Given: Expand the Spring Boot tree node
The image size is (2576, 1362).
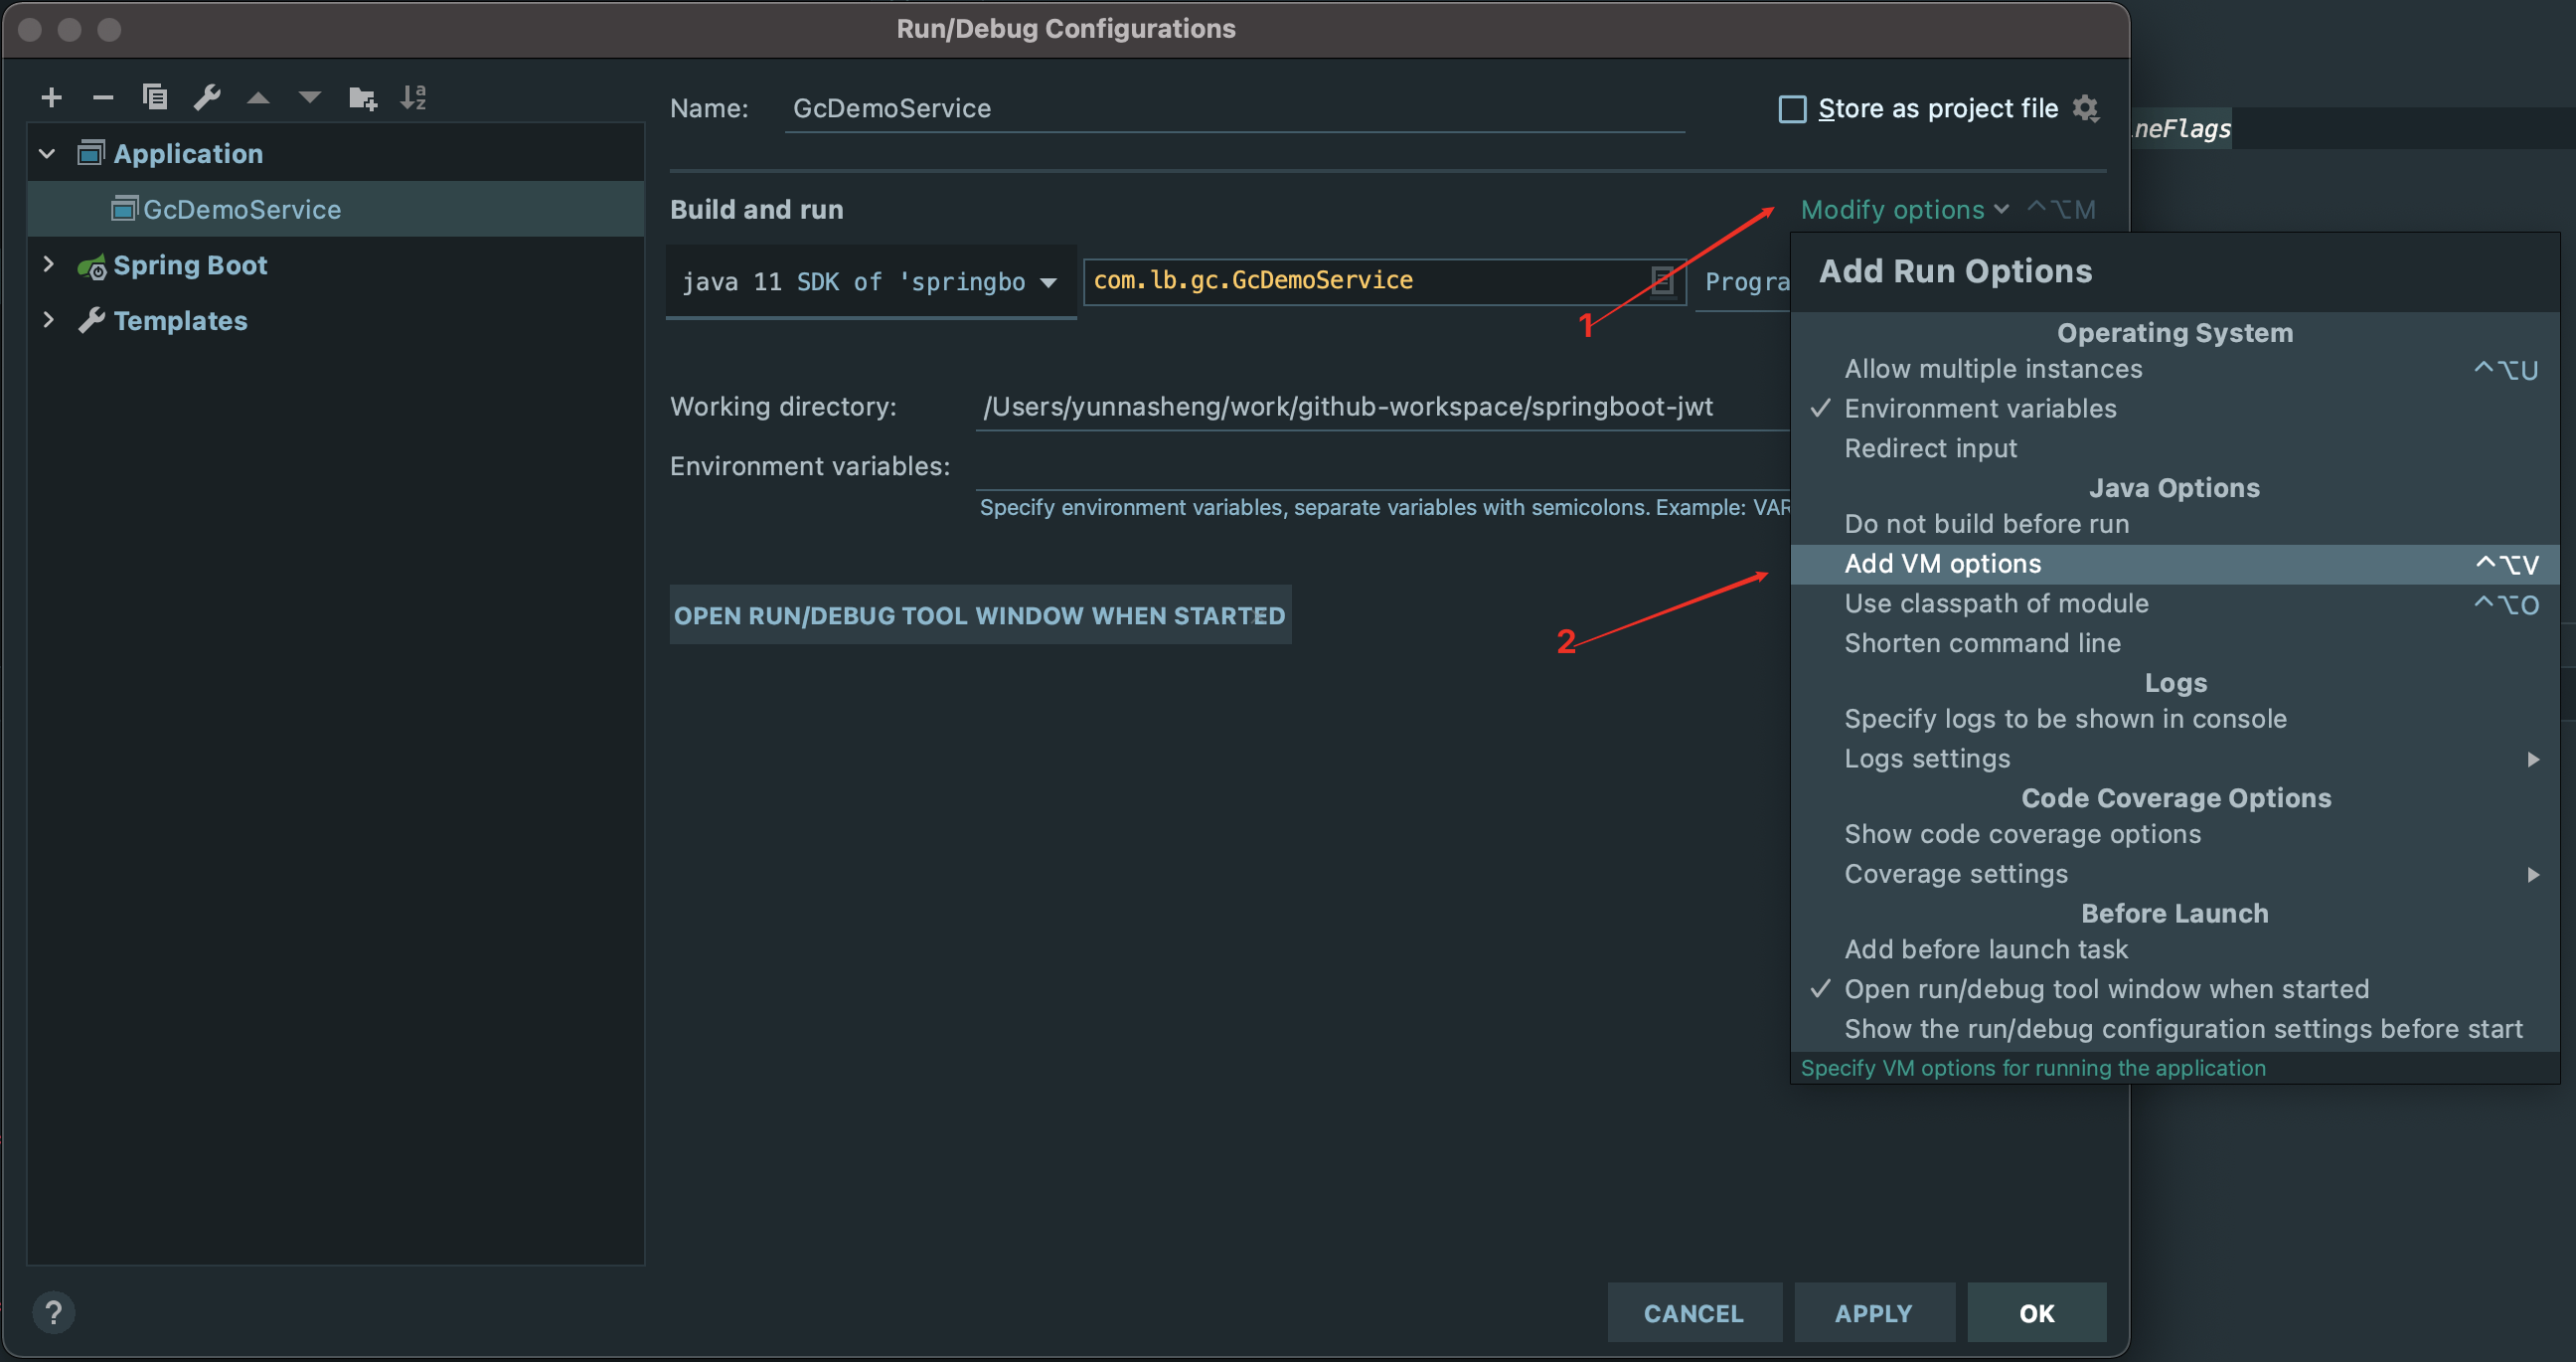Looking at the screenshot, I should (47, 264).
